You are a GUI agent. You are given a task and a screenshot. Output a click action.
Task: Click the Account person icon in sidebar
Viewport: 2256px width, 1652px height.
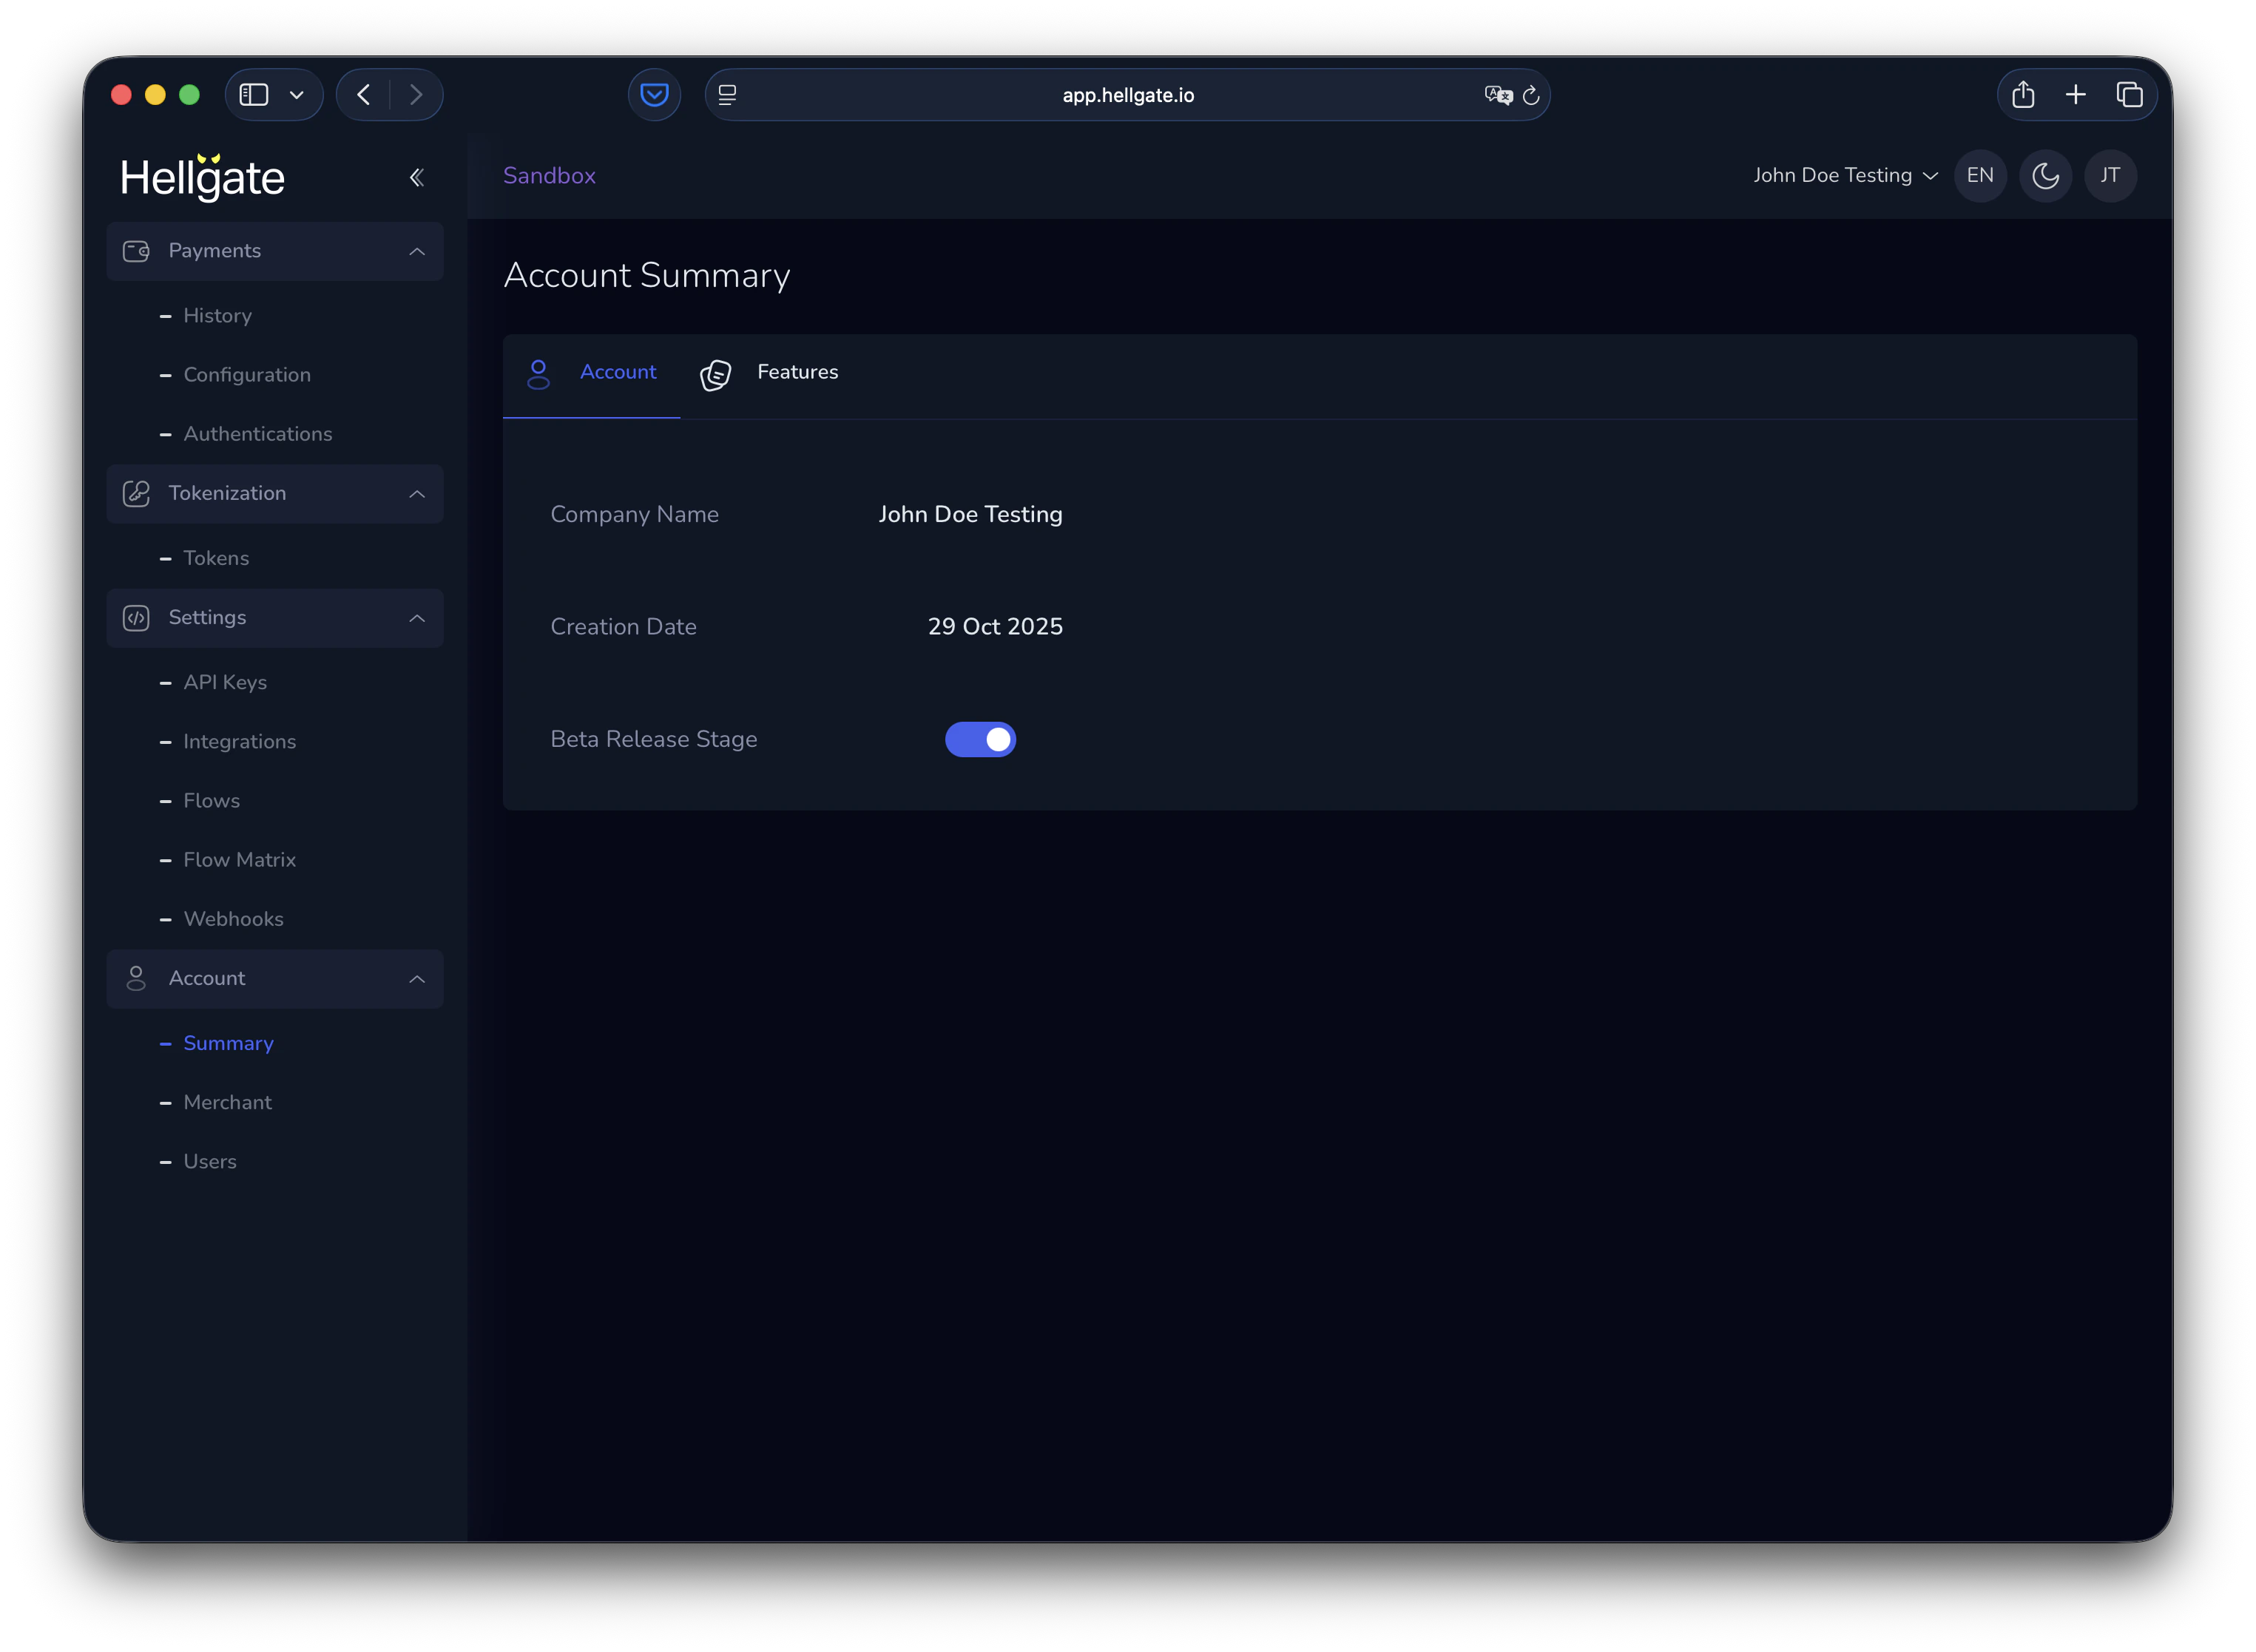coord(136,978)
